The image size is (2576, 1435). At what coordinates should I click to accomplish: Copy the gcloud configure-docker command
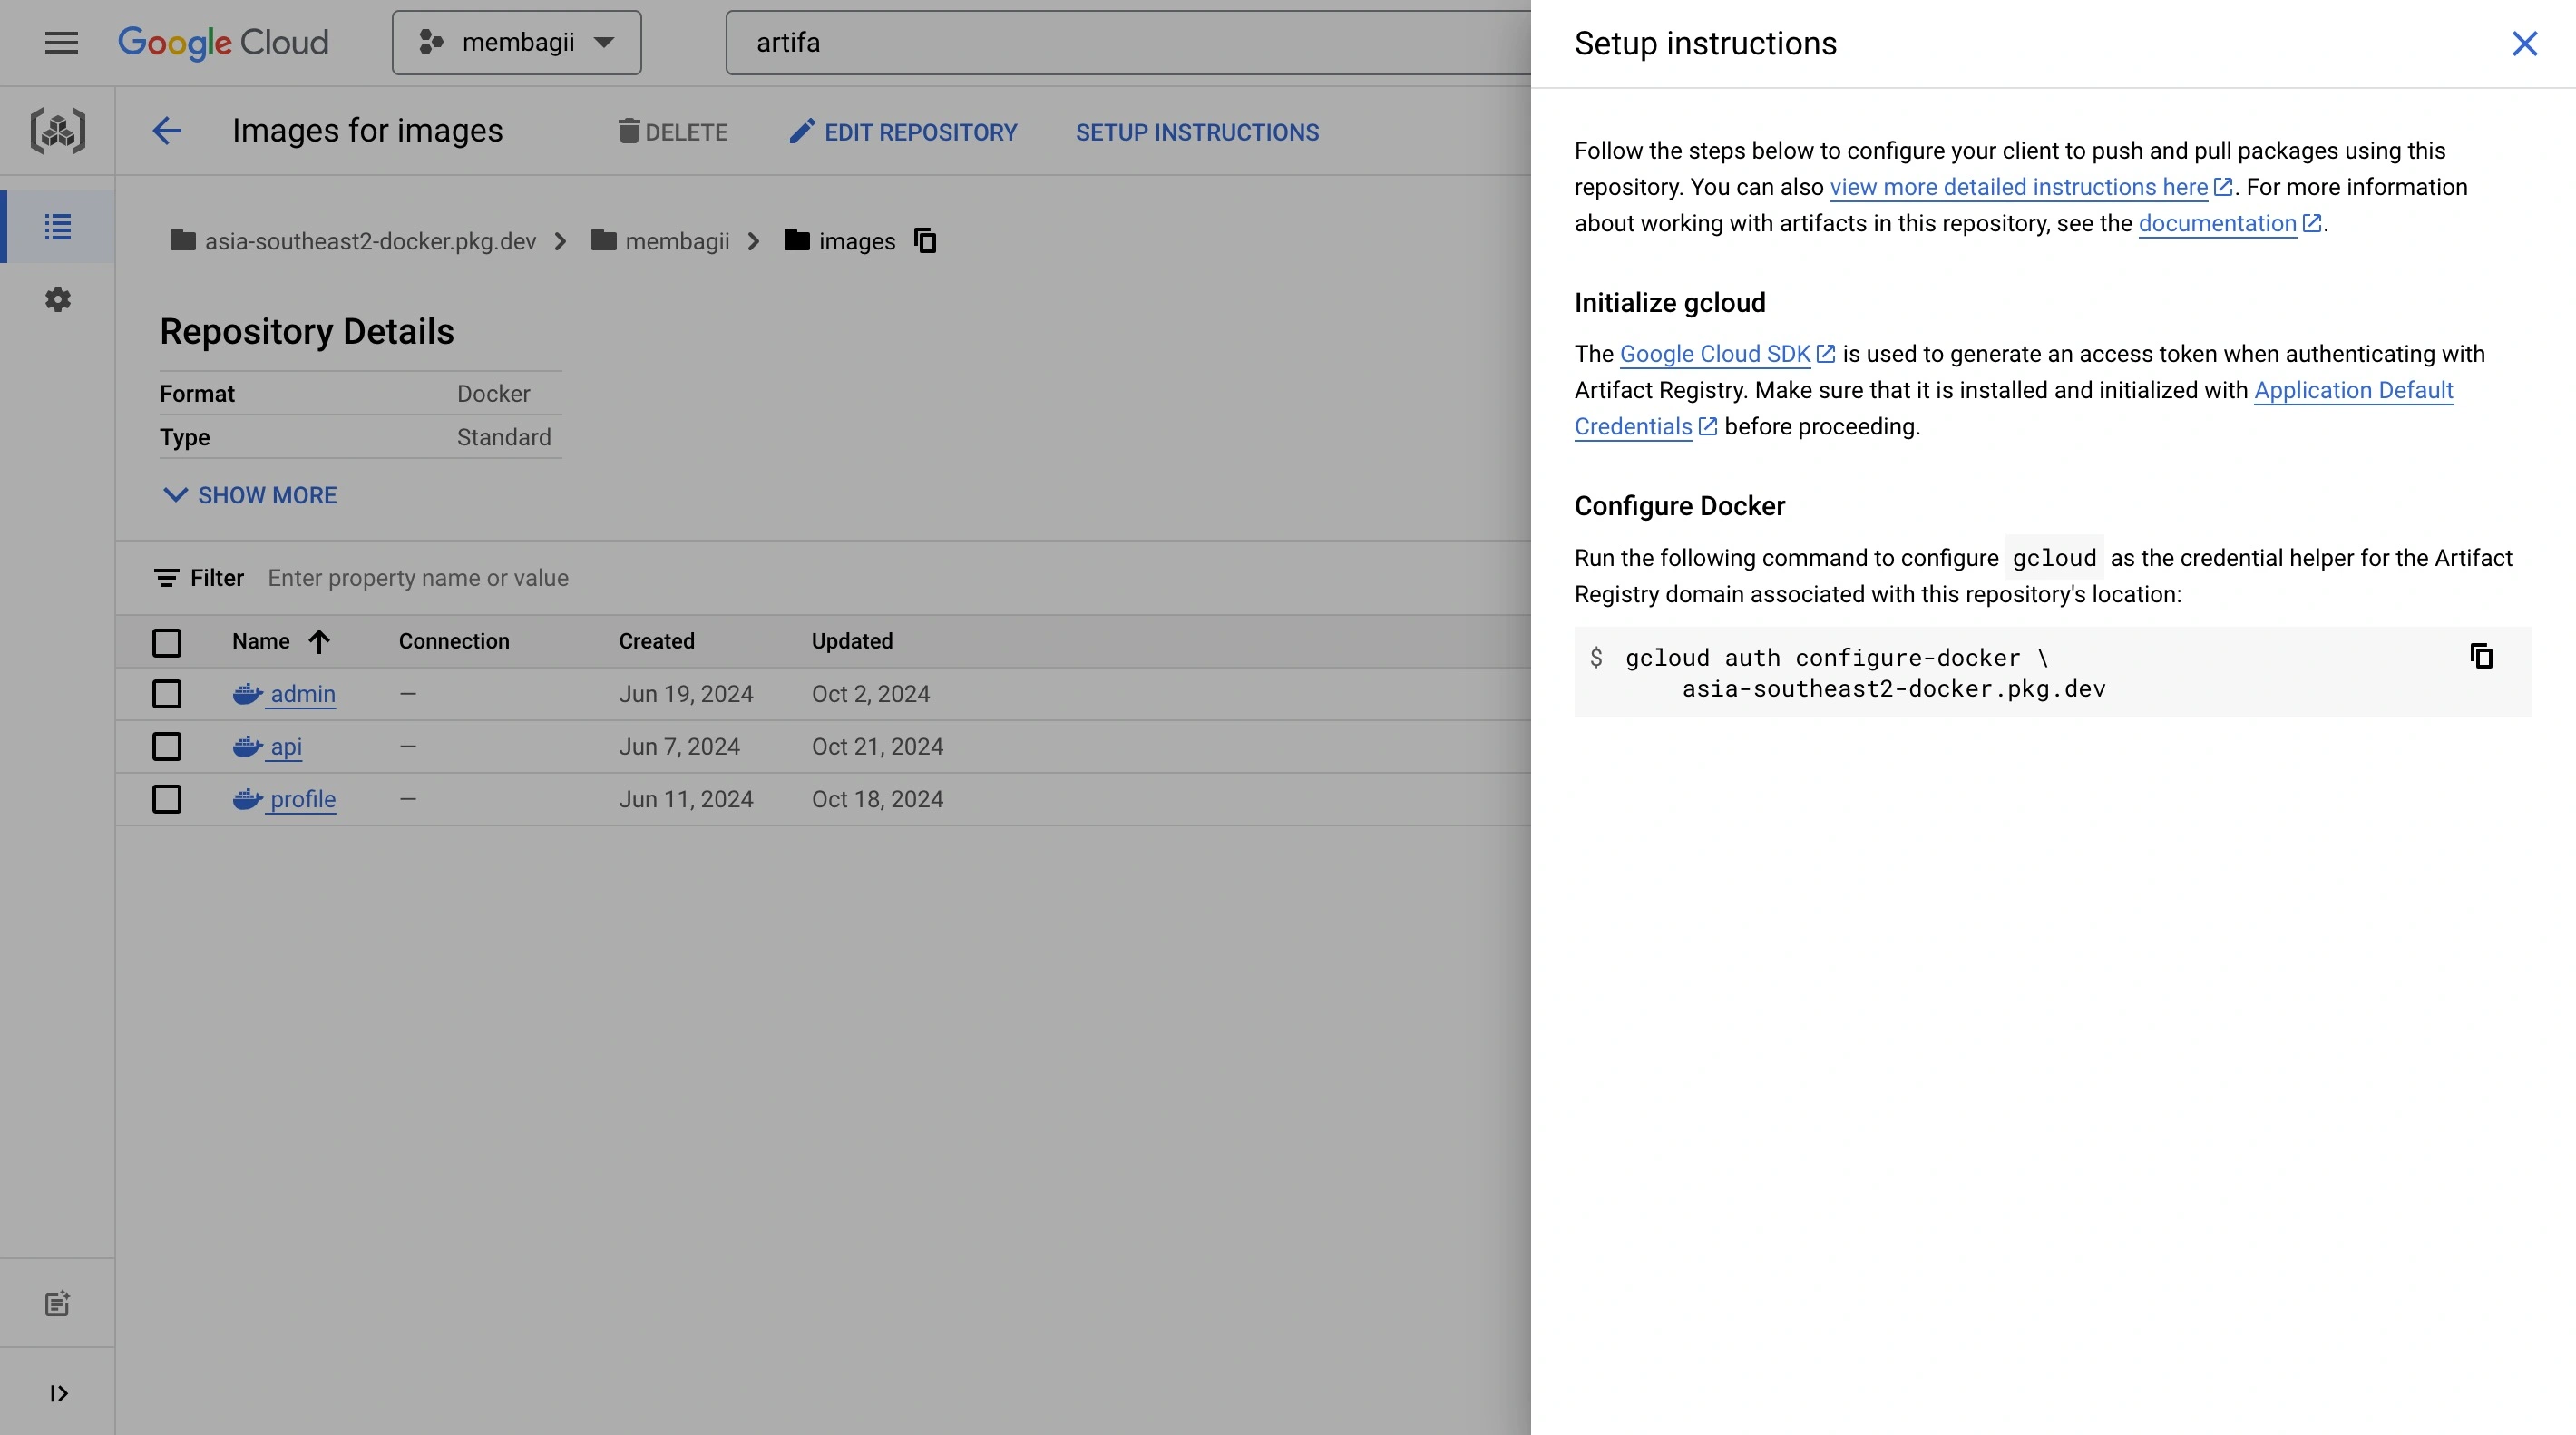point(2481,656)
